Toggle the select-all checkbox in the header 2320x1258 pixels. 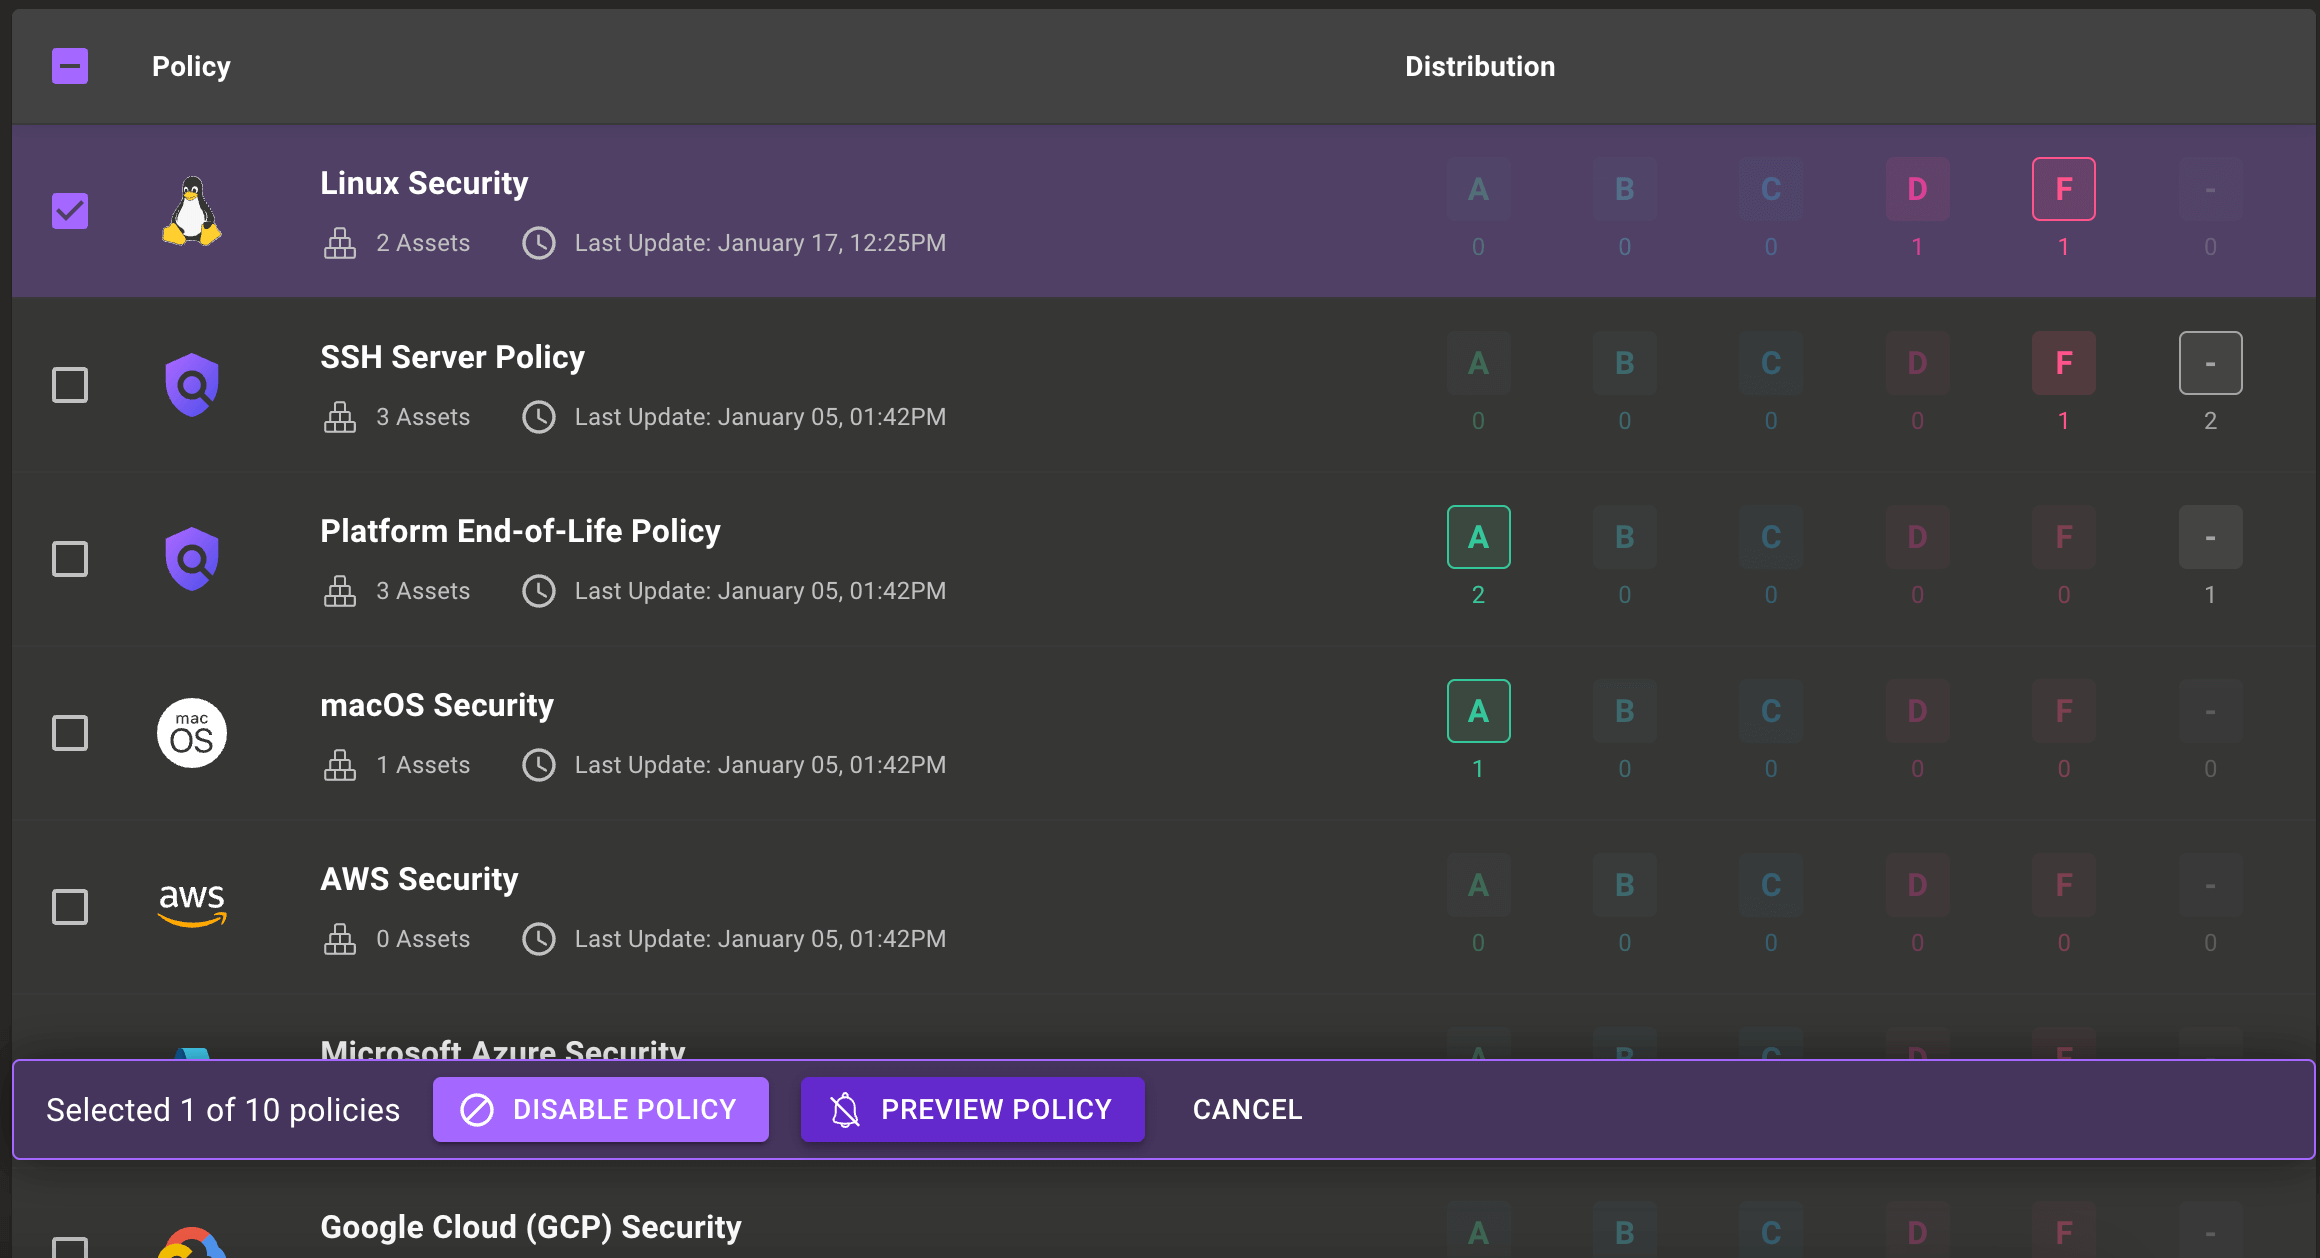click(x=70, y=66)
